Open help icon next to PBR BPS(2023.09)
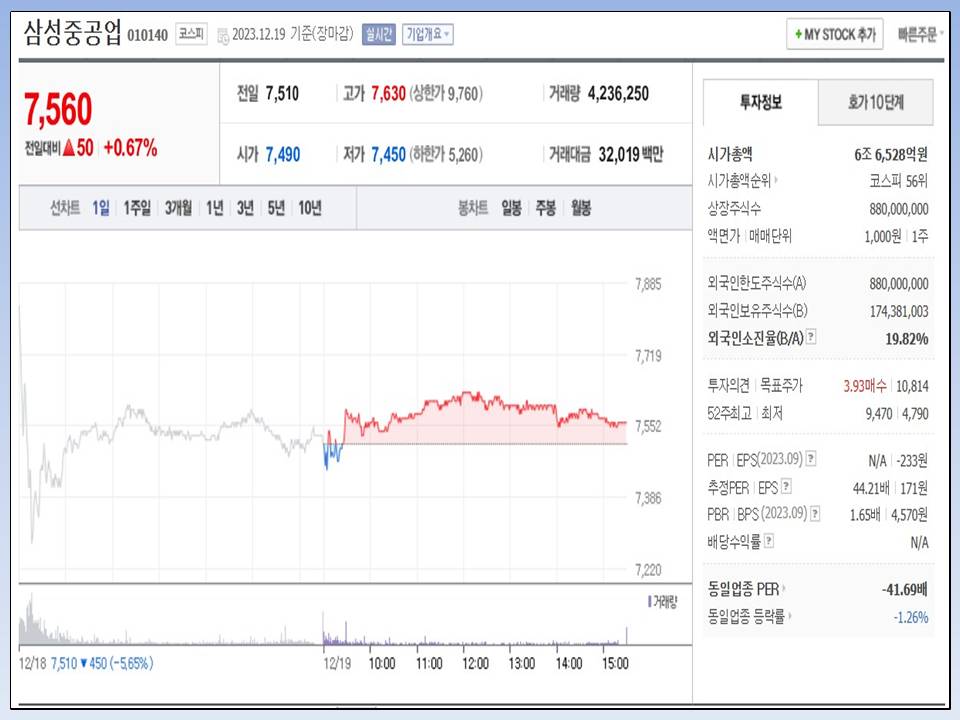 tap(815, 514)
